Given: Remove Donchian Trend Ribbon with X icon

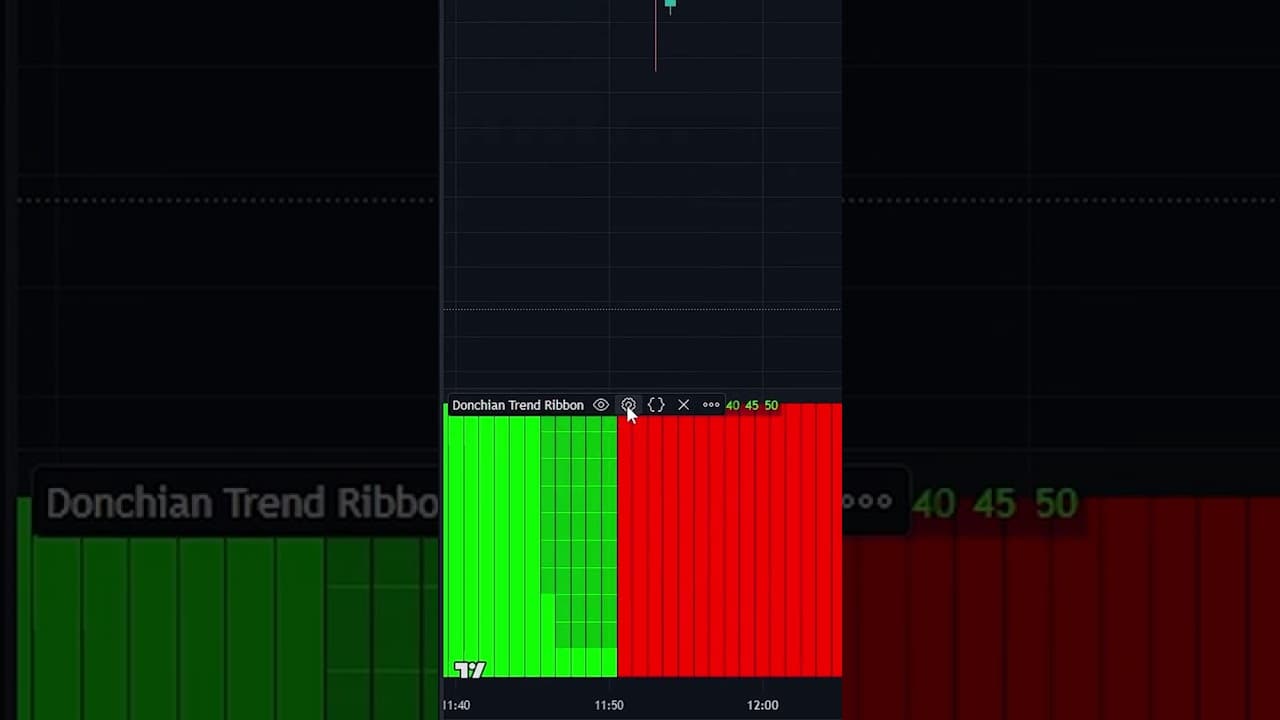Looking at the screenshot, I should 684,405.
